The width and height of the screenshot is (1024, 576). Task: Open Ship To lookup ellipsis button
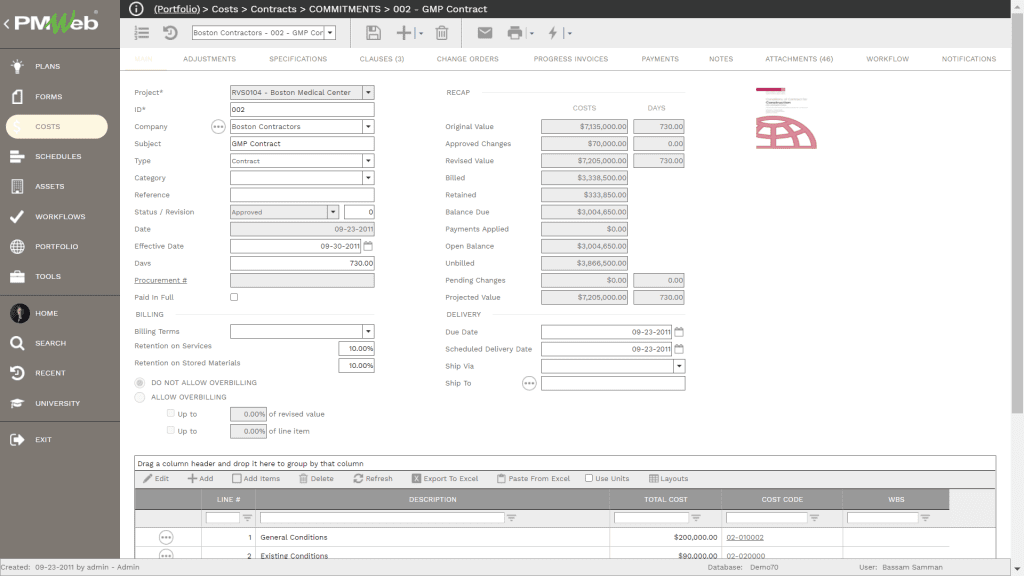tap(529, 383)
